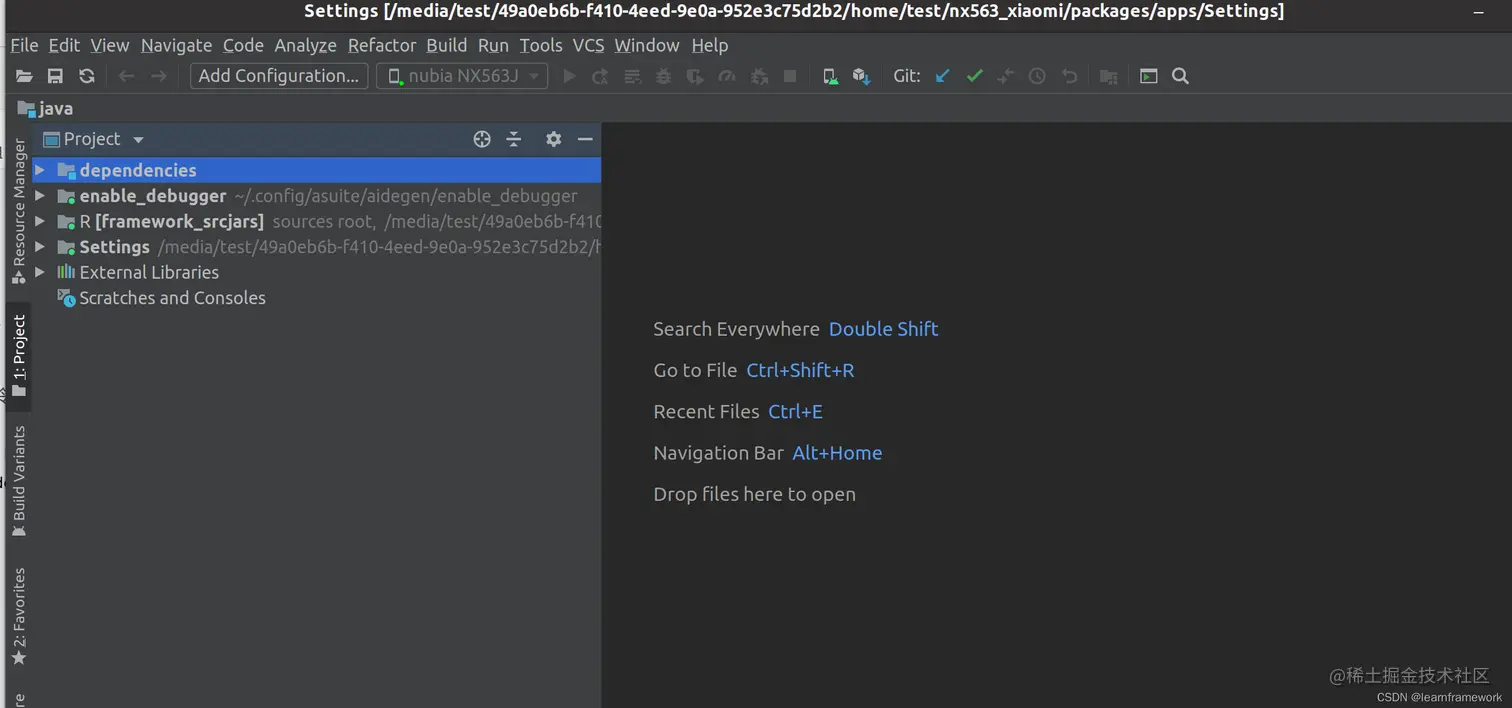1512x708 pixels.
Task: Open the Refactor menu
Action: click(382, 45)
